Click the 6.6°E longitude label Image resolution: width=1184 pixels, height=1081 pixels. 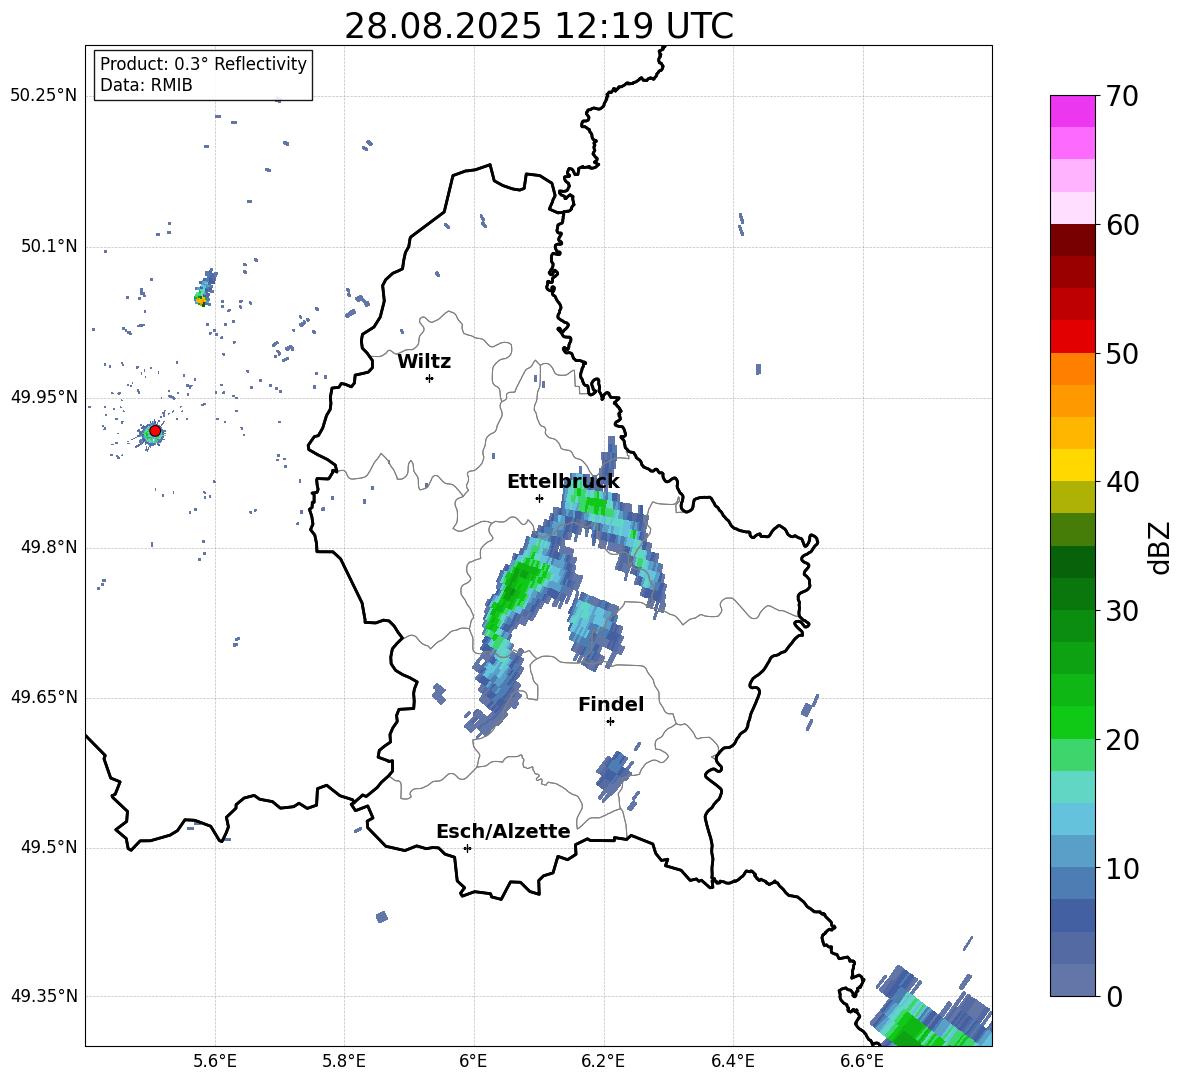tap(862, 1061)
